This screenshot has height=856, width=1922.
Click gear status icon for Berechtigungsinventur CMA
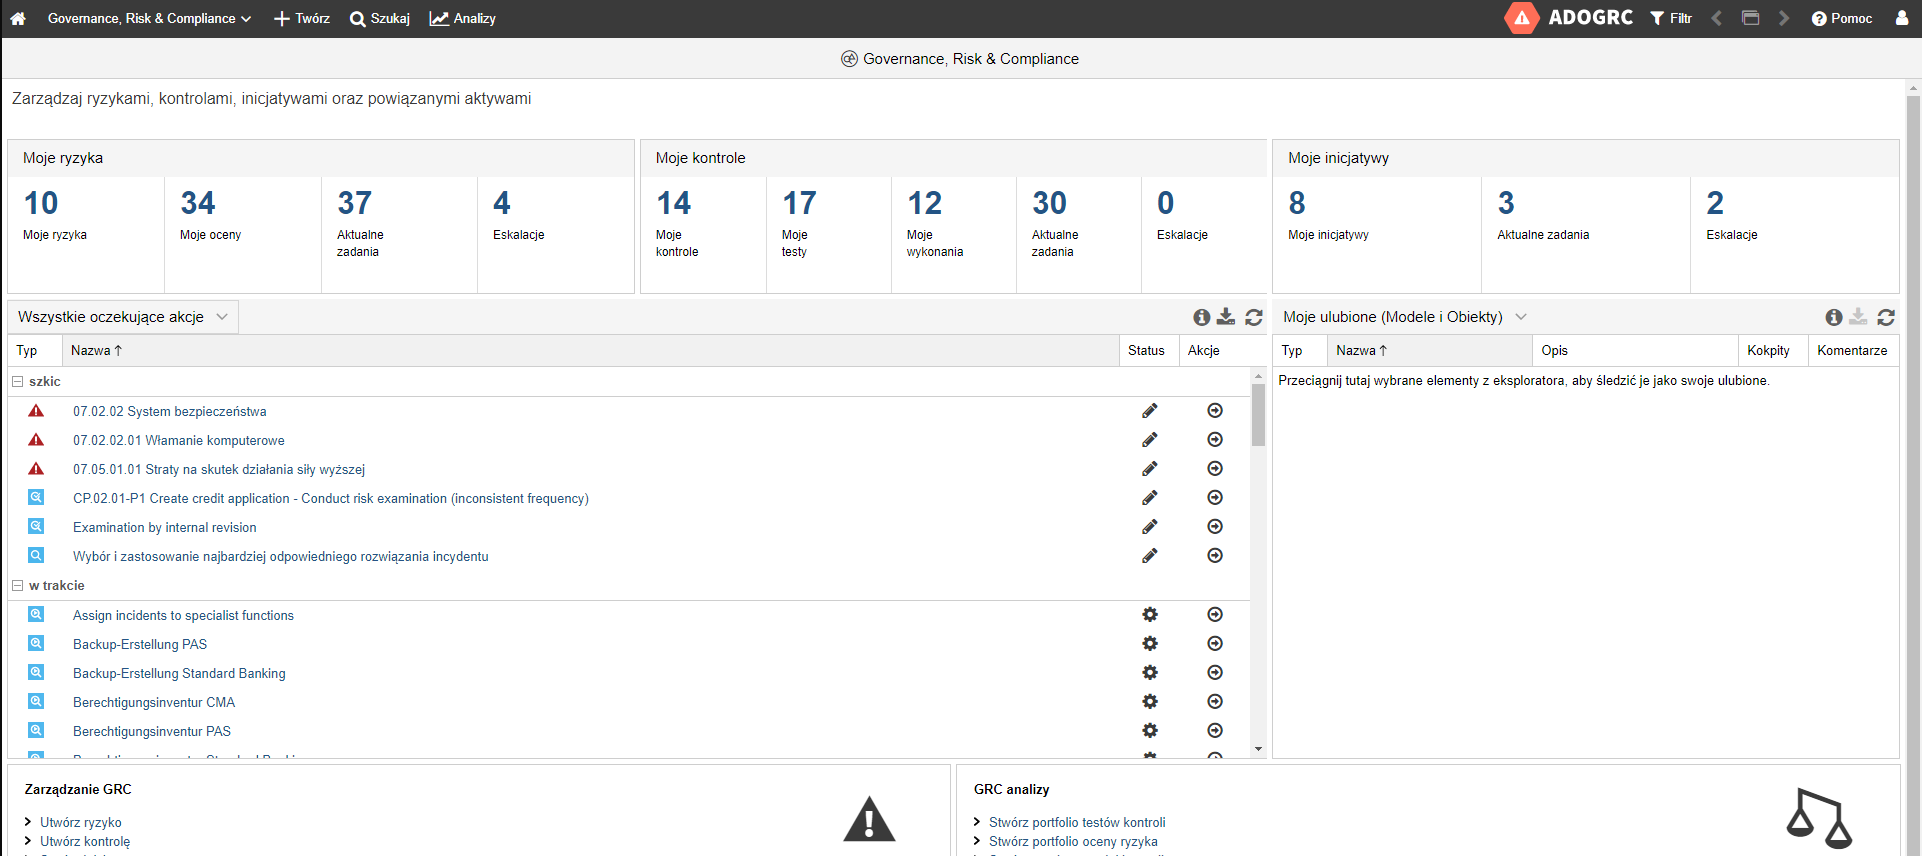pos(1150,702)
